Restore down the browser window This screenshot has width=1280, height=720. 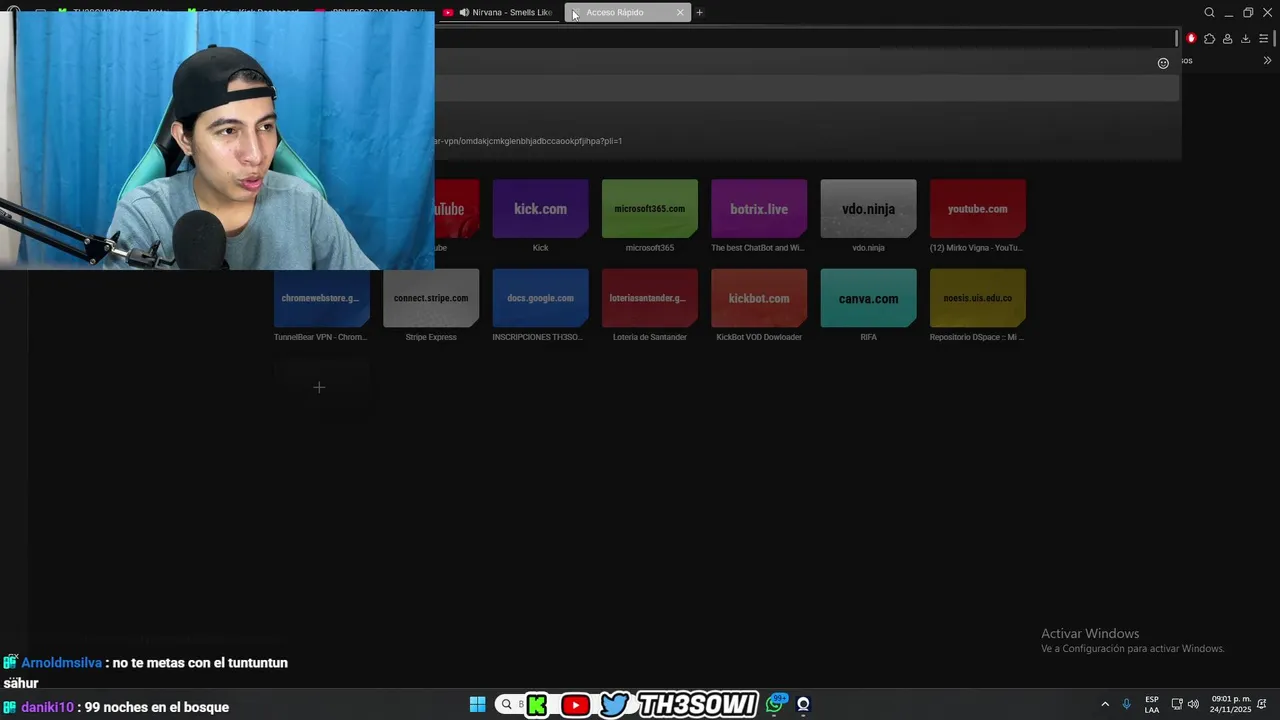click(x=1248, y=12)
